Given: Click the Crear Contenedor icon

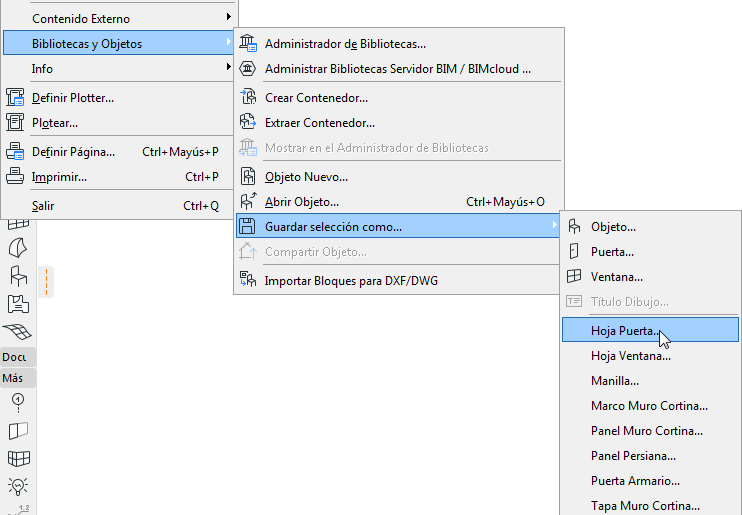Looking at the screenshot, I should coord(247,97).
